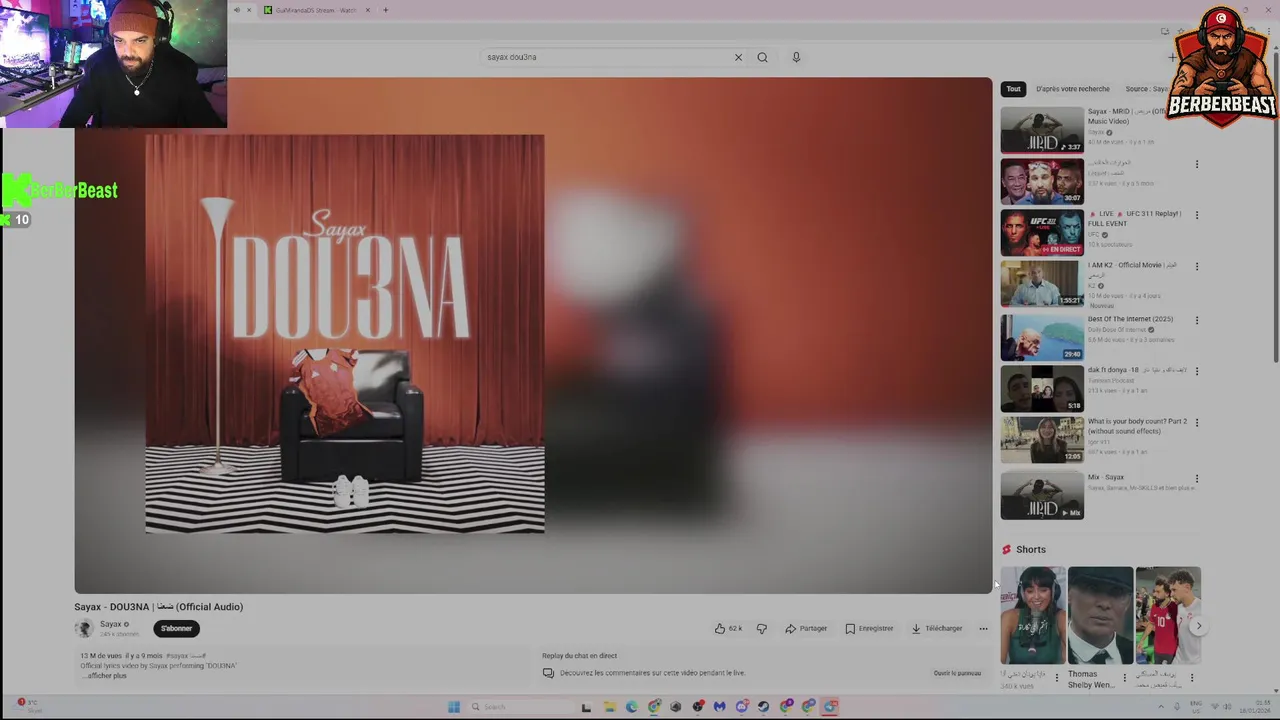Open options menu for UFC 311 Replay
This screenshot has height=720, width=1280.
pyautogui.click(x=1197, y=215)
